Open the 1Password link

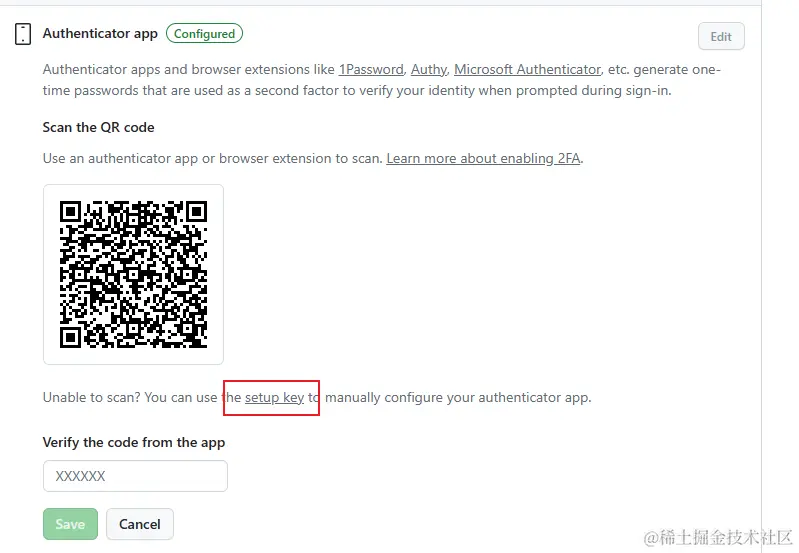tap(371, 70)
